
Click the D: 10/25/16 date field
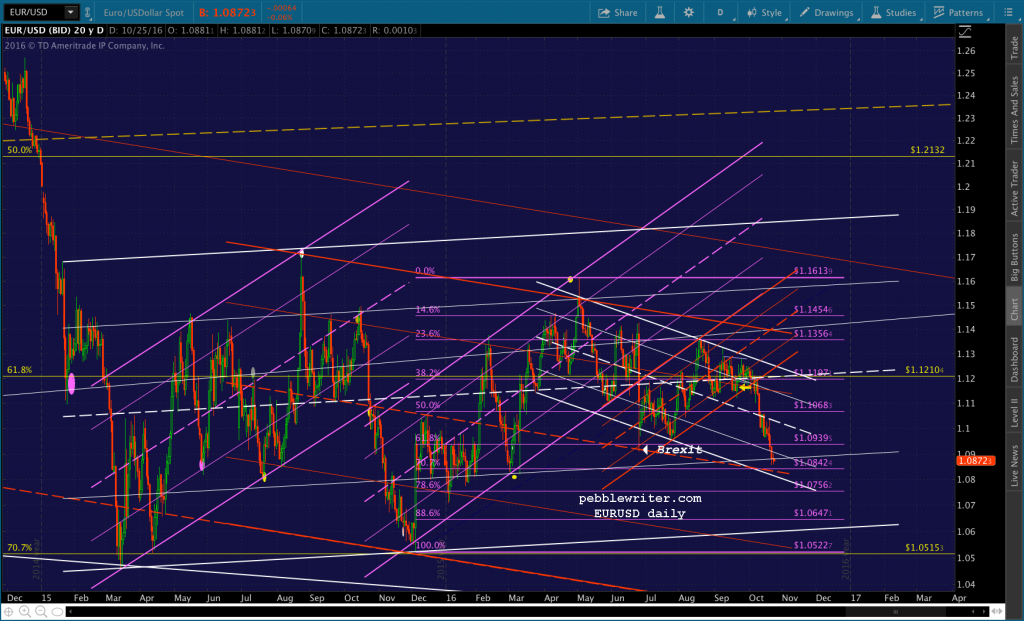[136, 30]
